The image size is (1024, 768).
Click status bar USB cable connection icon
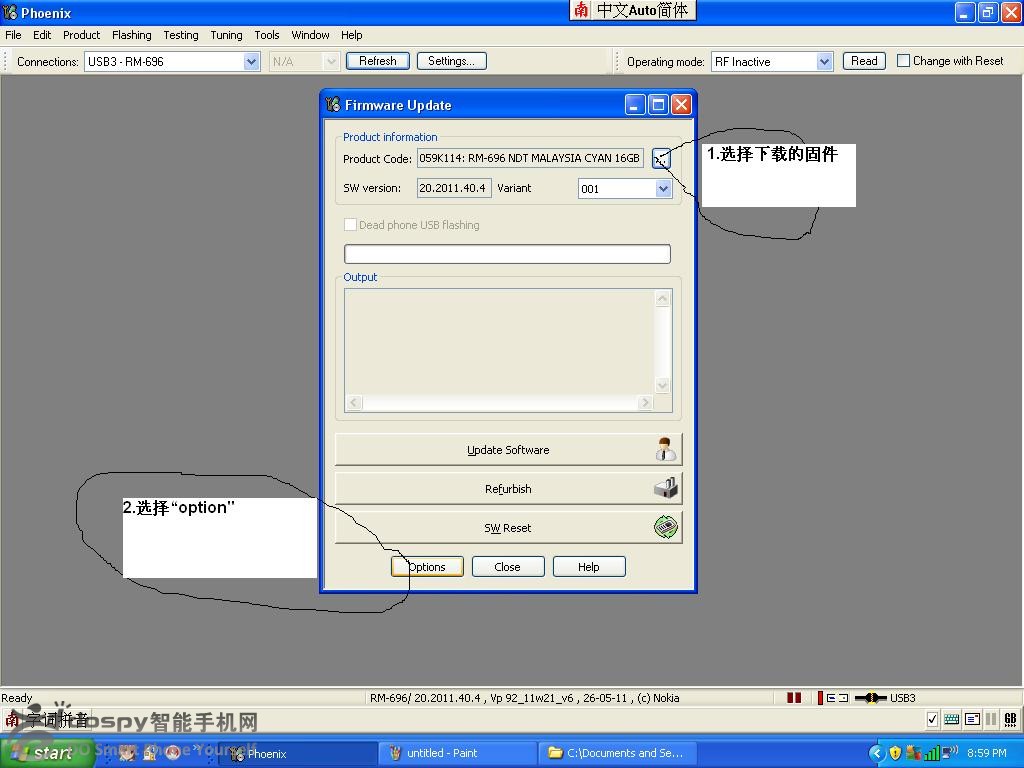(x=871, y=697)
